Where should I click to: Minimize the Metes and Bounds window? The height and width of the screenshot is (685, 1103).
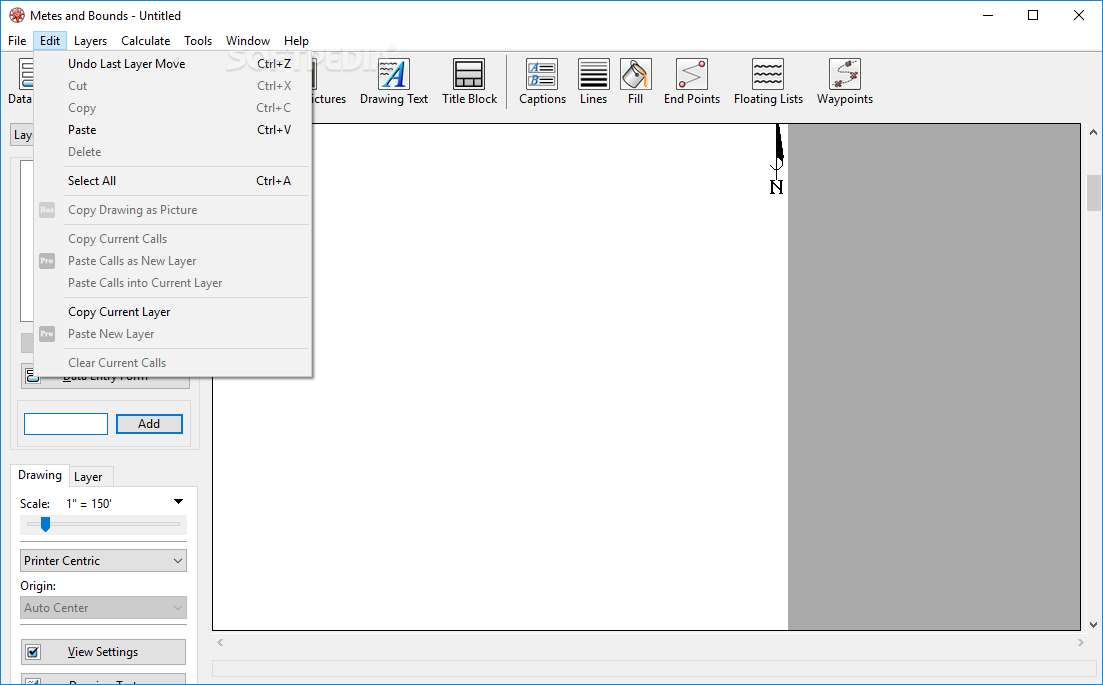click(x=988, y=15)
